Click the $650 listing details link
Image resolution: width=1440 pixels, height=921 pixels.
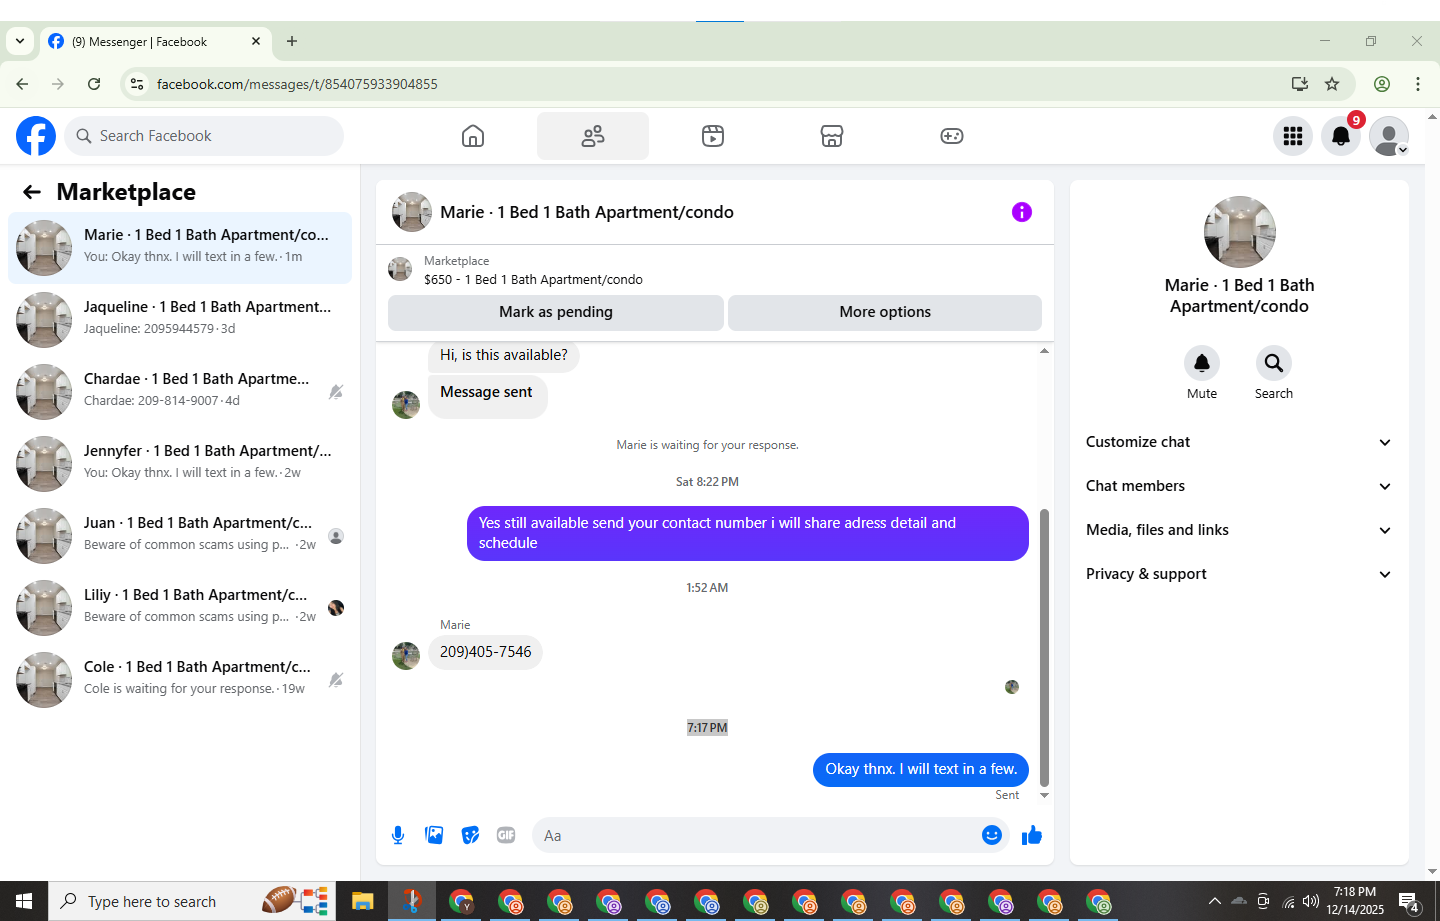[533, 280]
